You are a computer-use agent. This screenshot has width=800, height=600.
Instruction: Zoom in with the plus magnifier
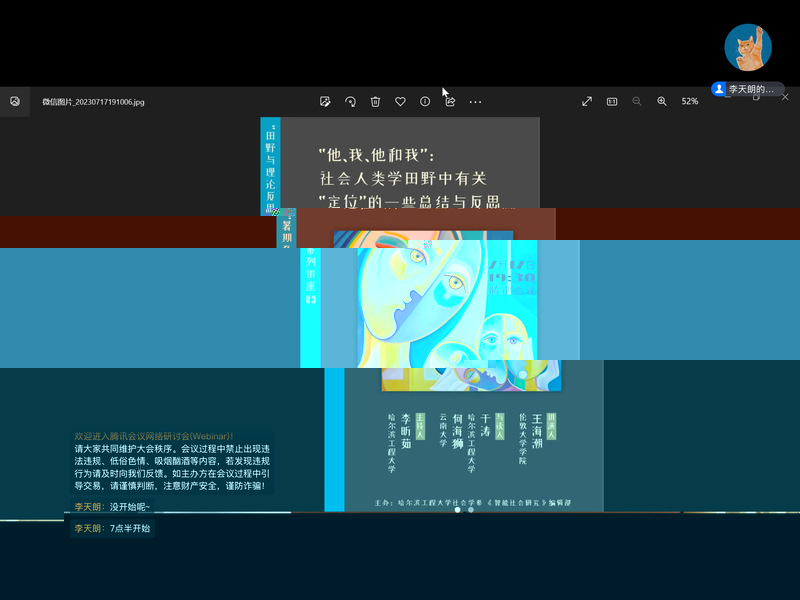(662, 102)
